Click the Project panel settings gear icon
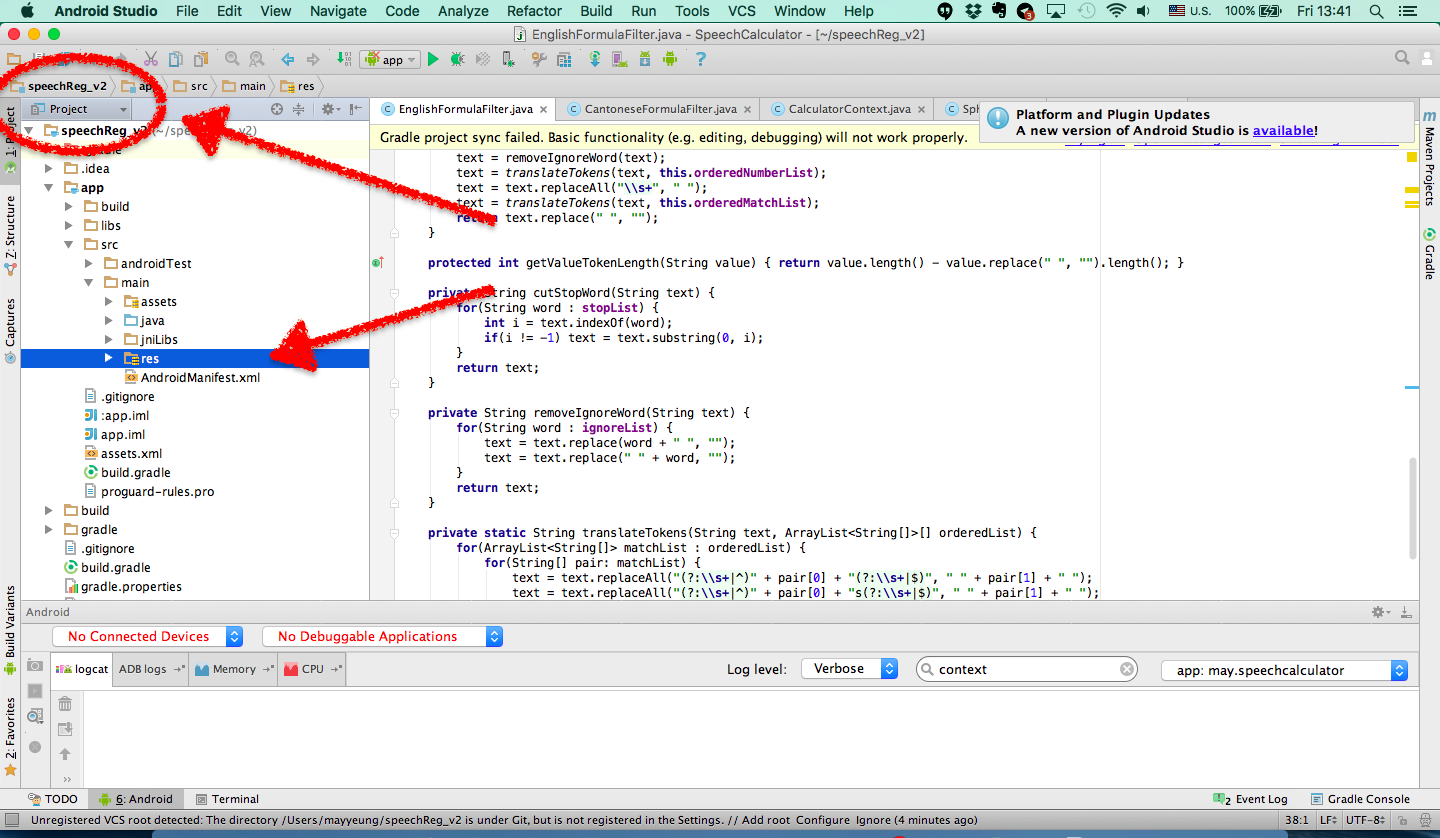 click(327, 109)
